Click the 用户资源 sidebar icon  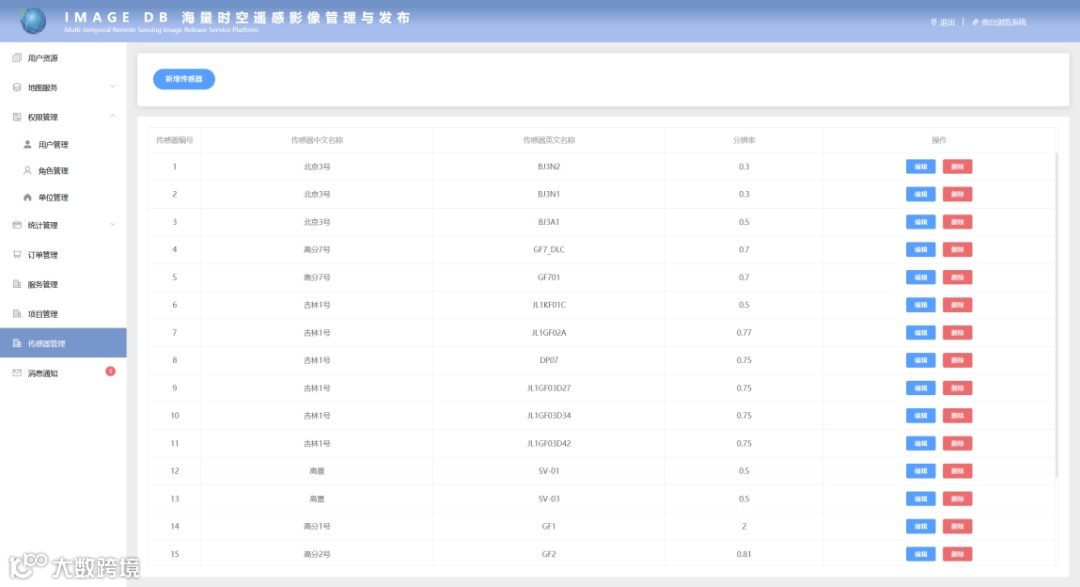[17, 58]
